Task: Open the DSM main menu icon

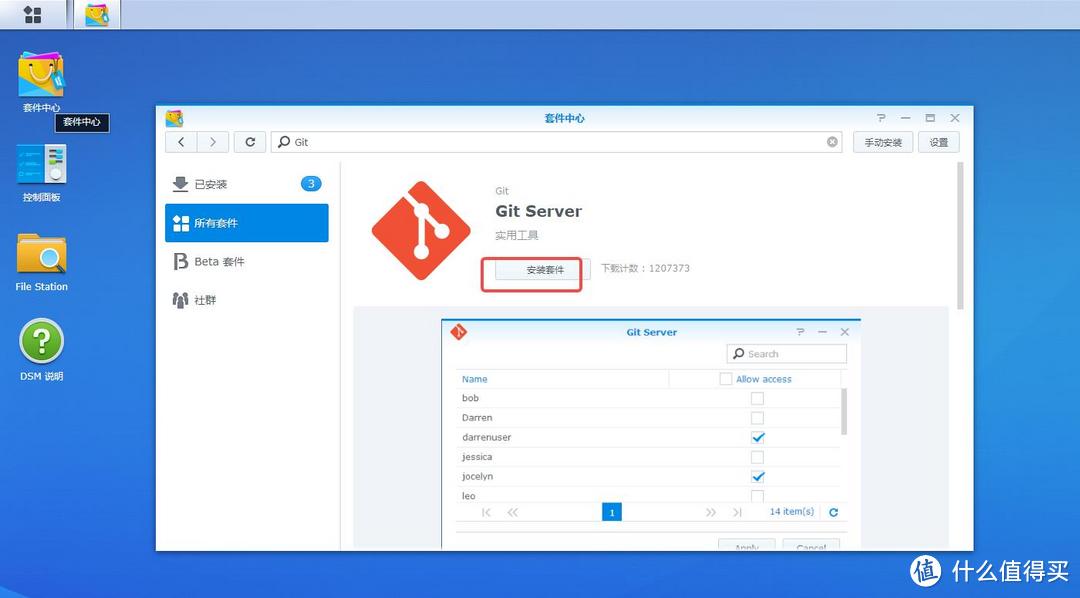Action: (x=32, y=14)
